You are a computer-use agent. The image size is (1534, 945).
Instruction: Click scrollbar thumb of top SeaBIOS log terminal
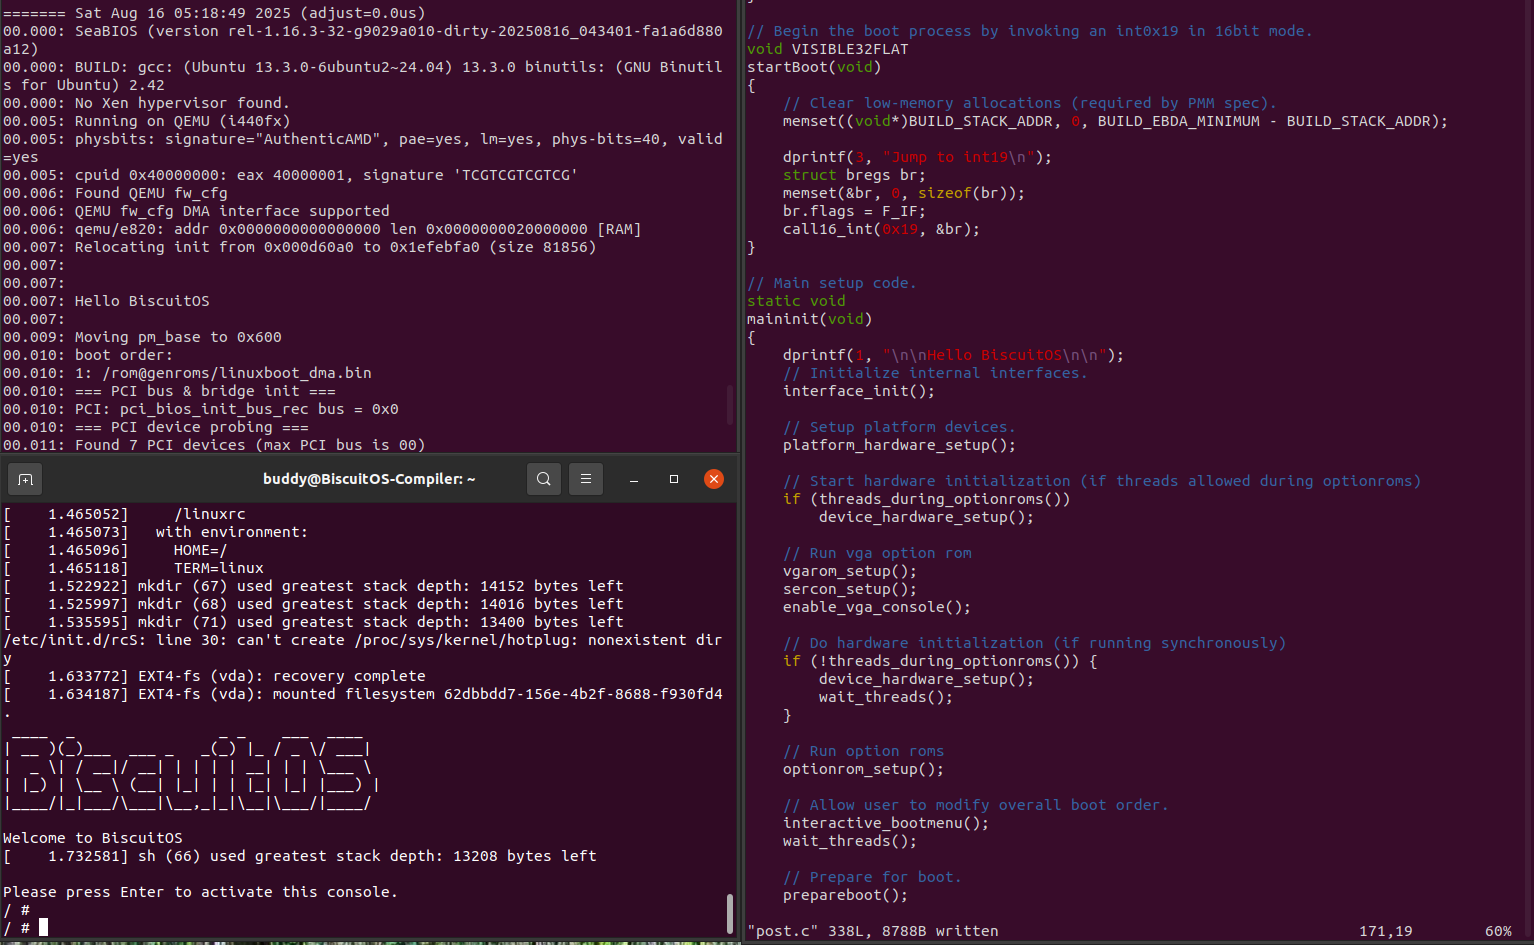(730, 404)
